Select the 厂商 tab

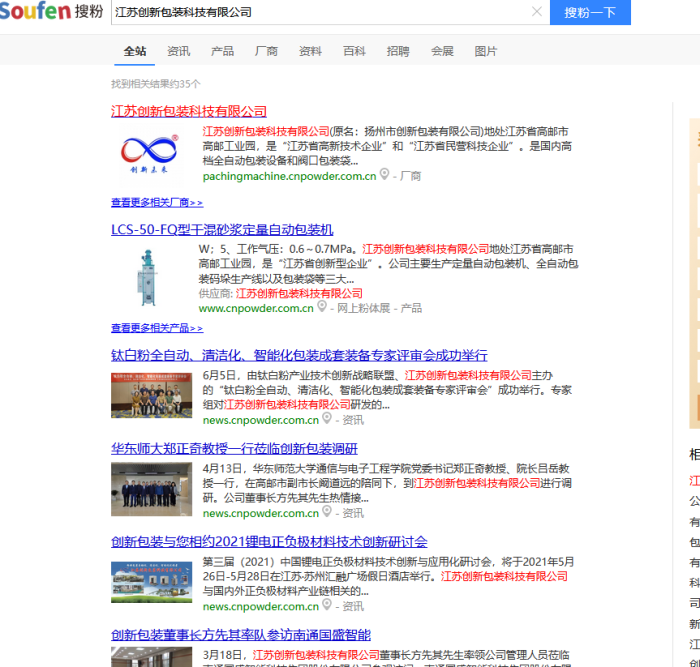click(x=266, y=51)
